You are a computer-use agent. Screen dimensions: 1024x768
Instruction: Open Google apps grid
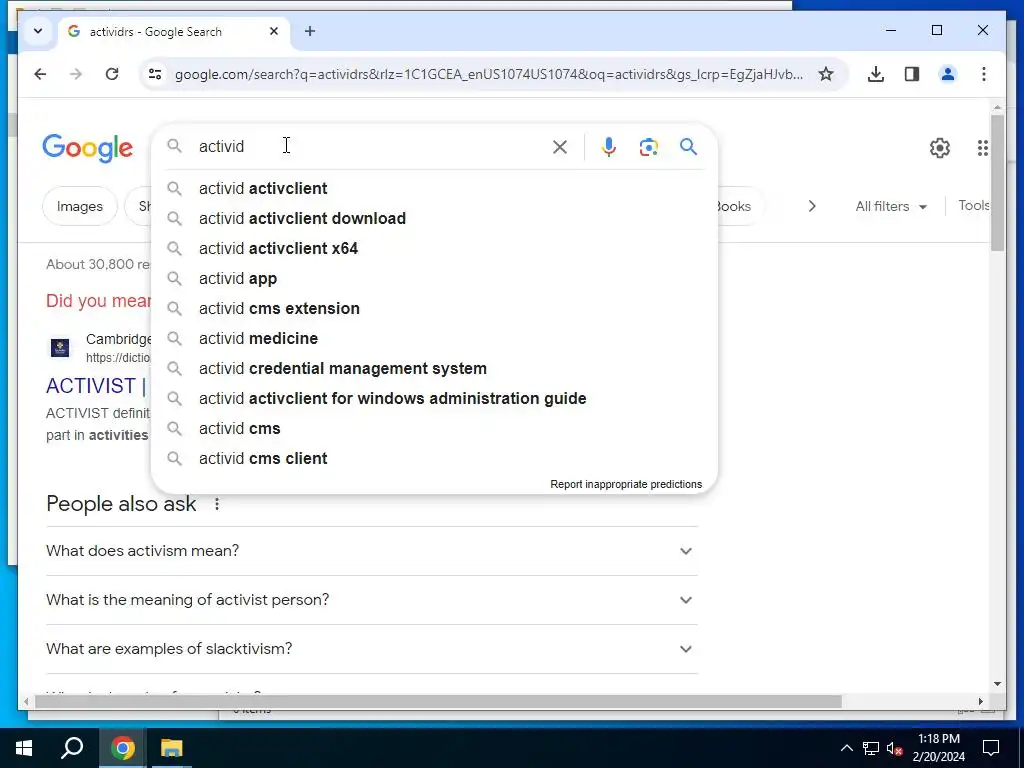pos(983,148)
